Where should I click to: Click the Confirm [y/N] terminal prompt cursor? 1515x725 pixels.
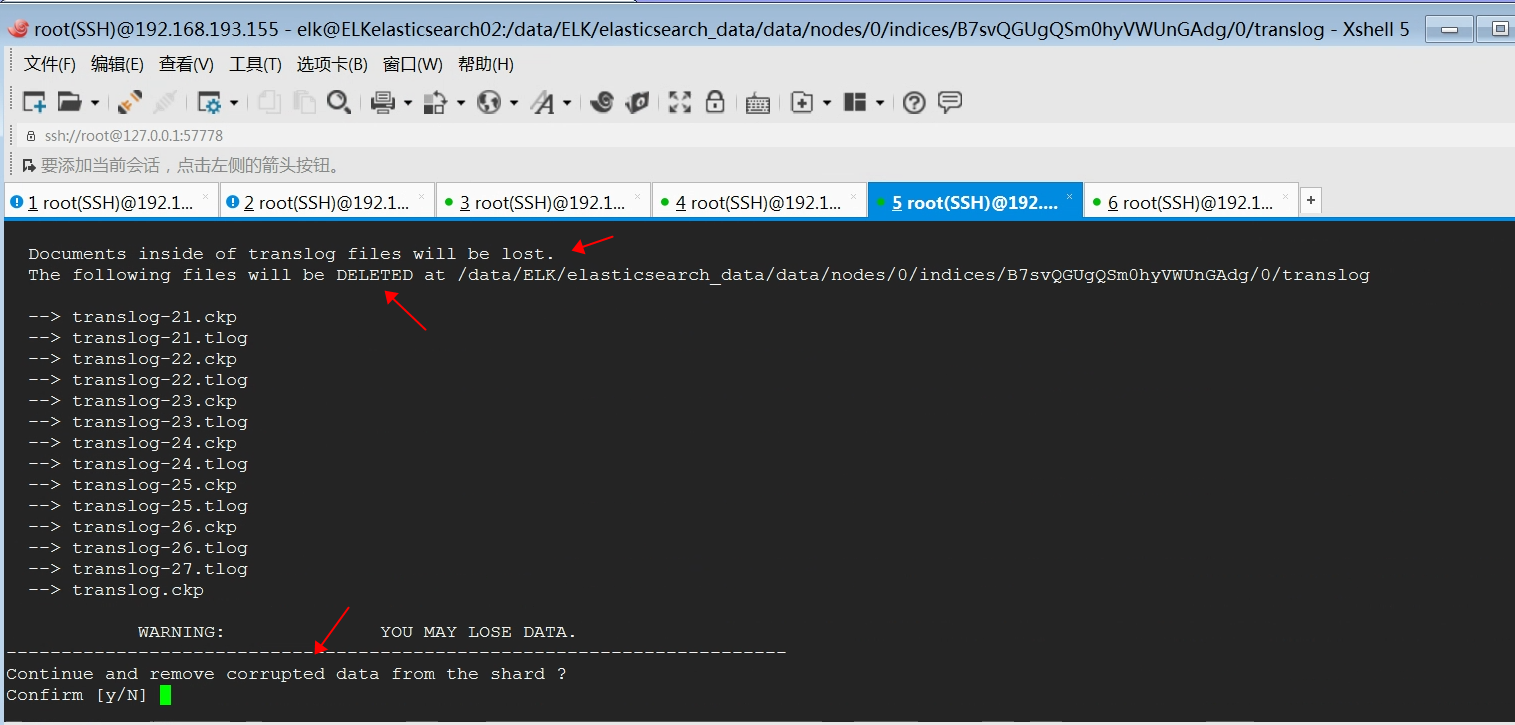[165, 695]
